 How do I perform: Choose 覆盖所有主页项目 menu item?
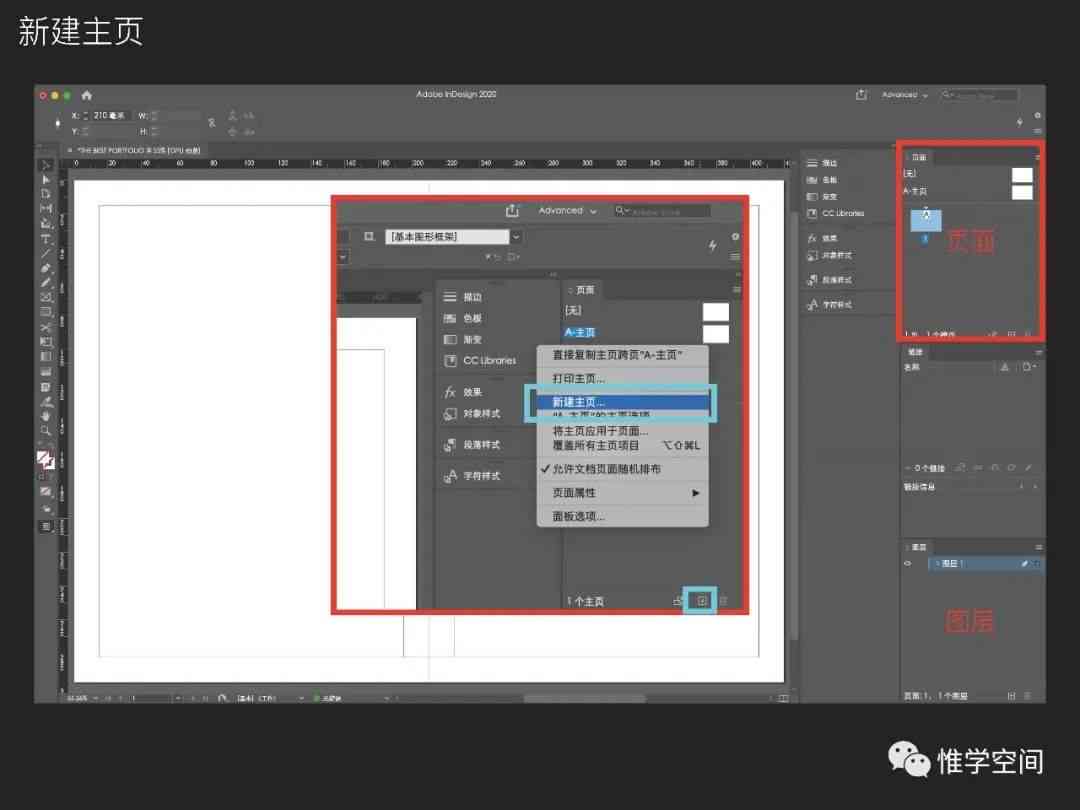coord(622,446)
